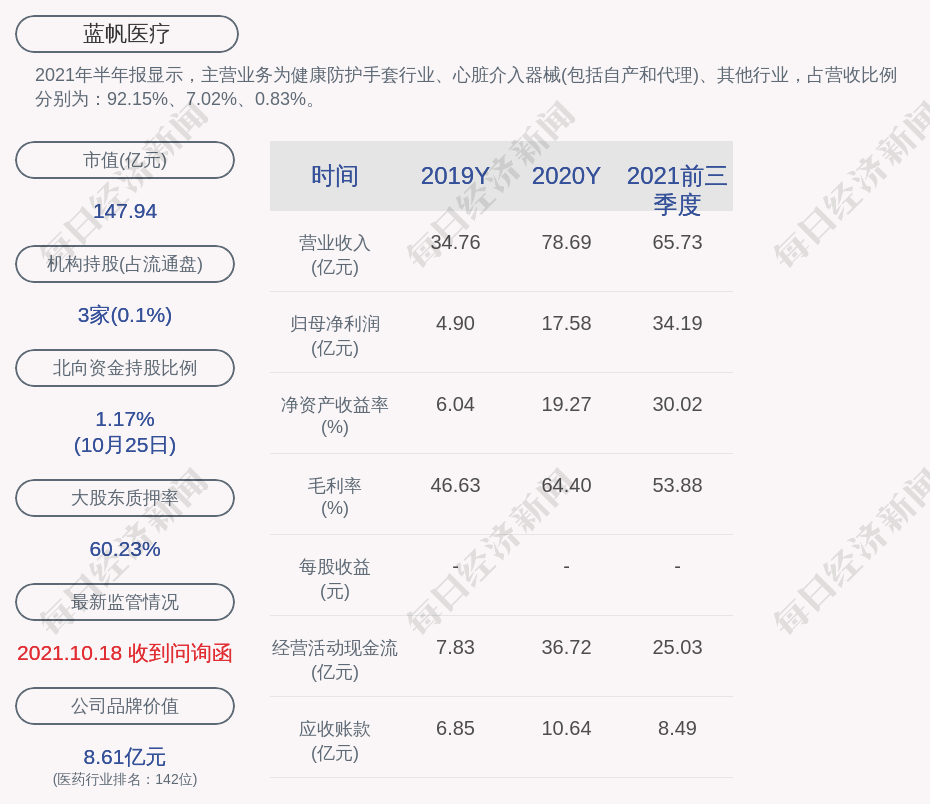Click the 60.23% pledge rate value
Viewport: 930px width, 804px height.
[x=125, y=549]
